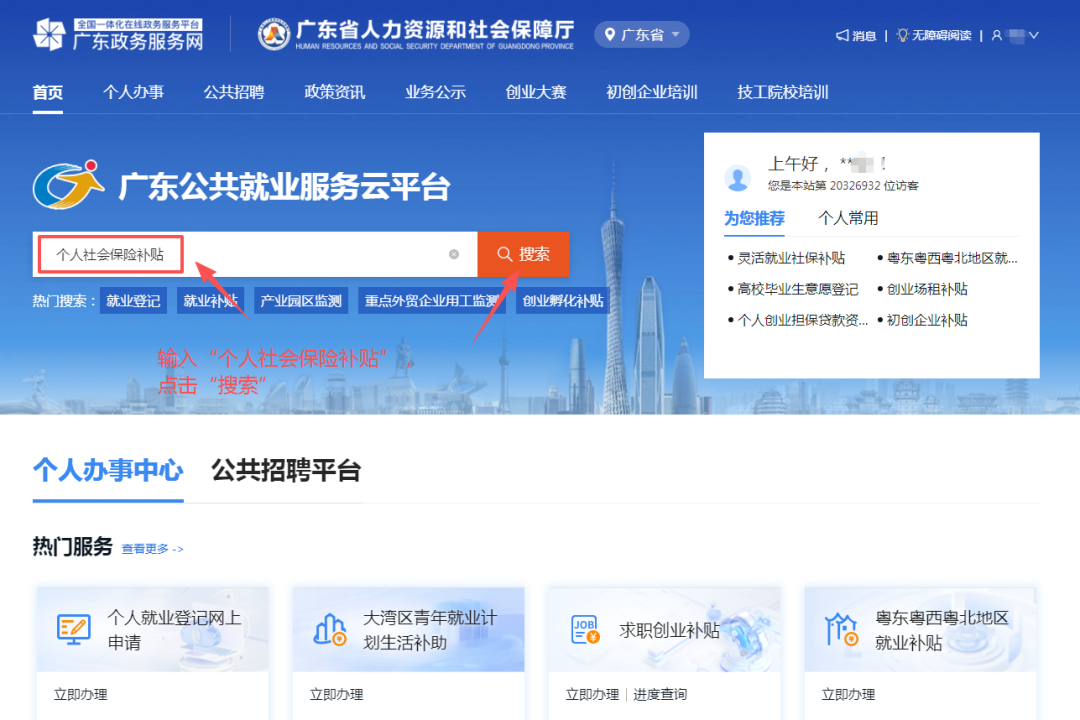Click the orange 搜索 button

point(523,254)
